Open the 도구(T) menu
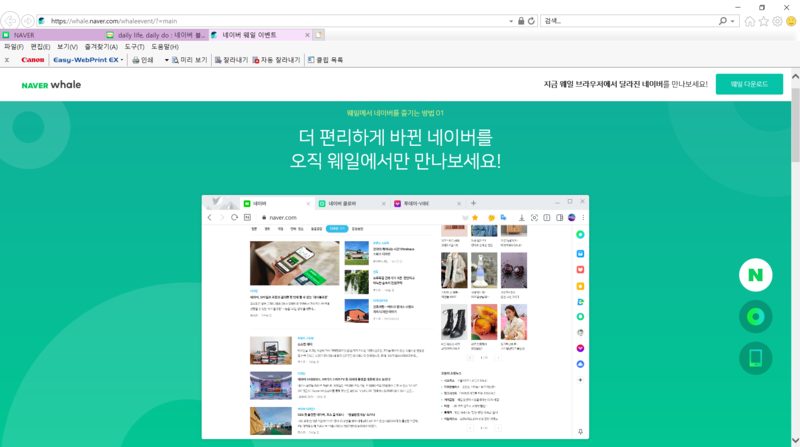The image size is (800, 447). pos(135,46)
